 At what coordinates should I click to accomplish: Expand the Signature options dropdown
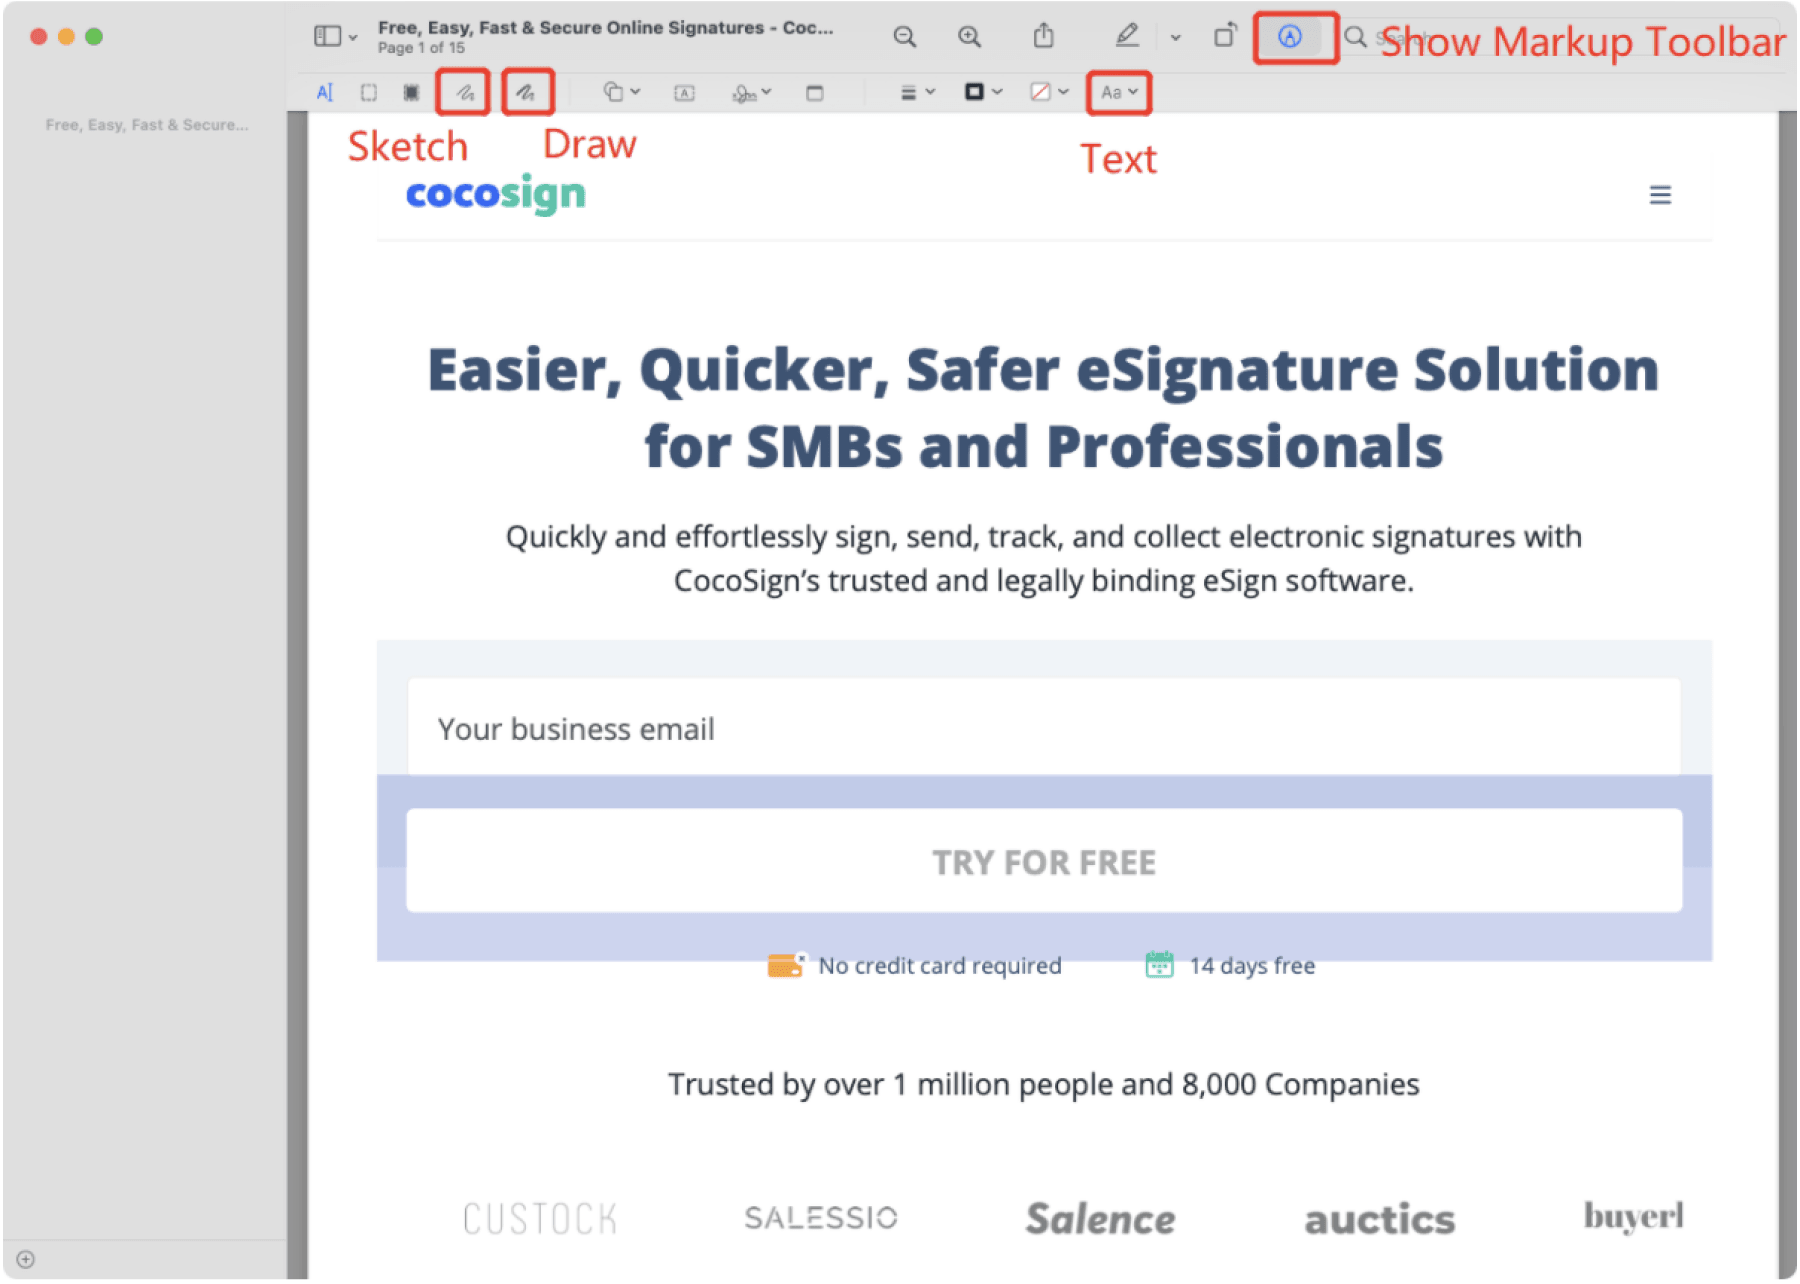coord(763,92)
